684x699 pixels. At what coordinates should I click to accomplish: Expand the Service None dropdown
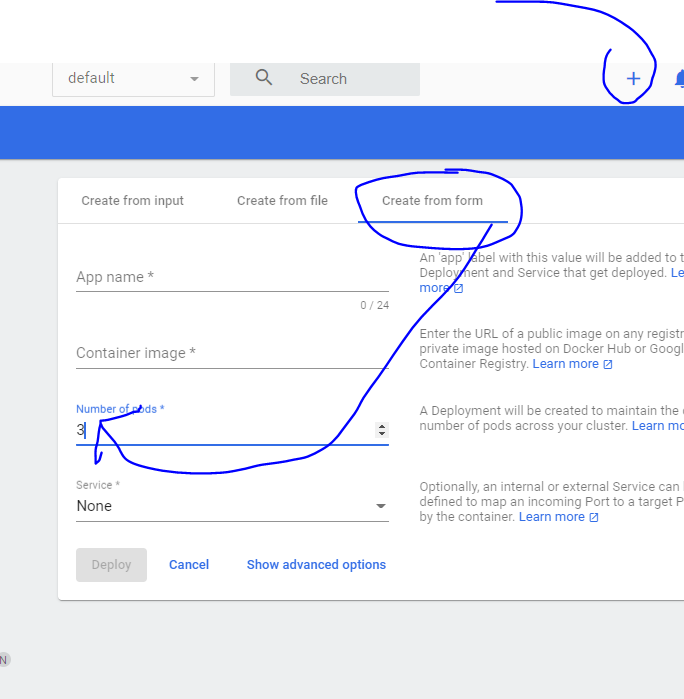click(232, 506)
